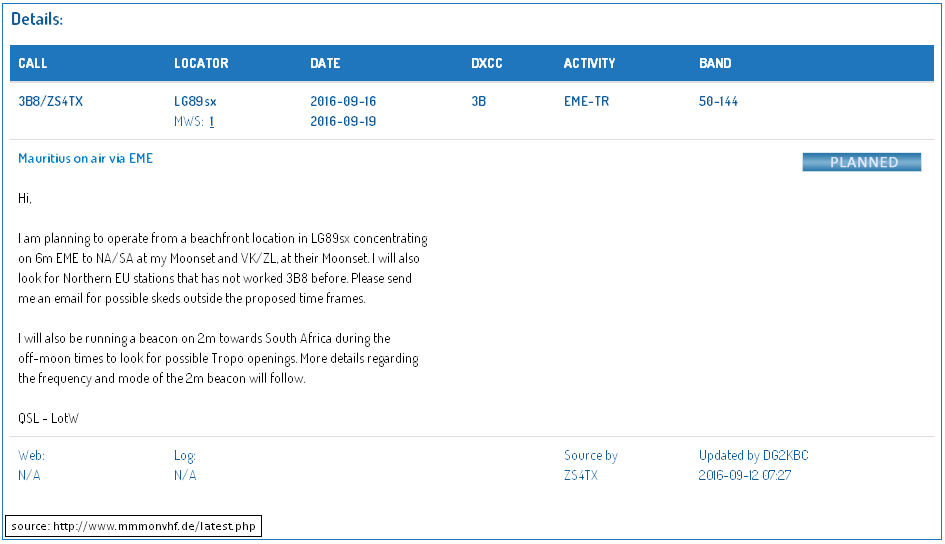The image size is (945, 544).
Task: Click the EME-TR activity link
Action: (x=586, y=101)
